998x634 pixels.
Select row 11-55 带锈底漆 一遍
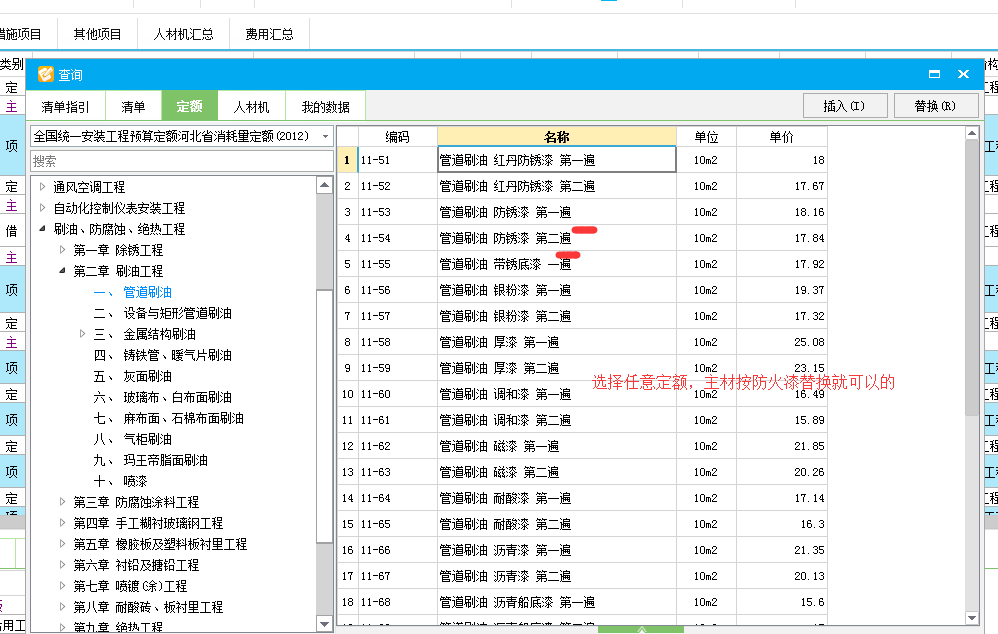(x=582, y=264)
